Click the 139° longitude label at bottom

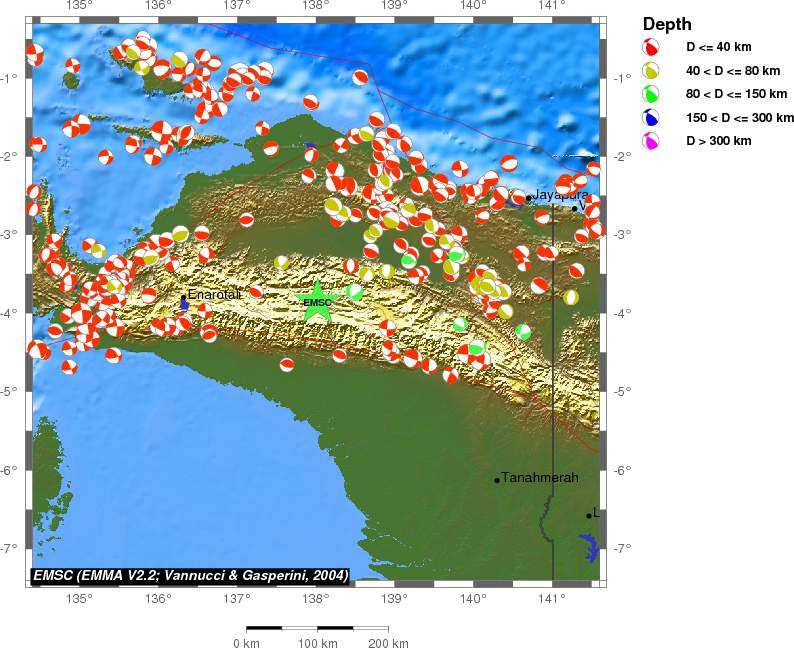(394, 599)
